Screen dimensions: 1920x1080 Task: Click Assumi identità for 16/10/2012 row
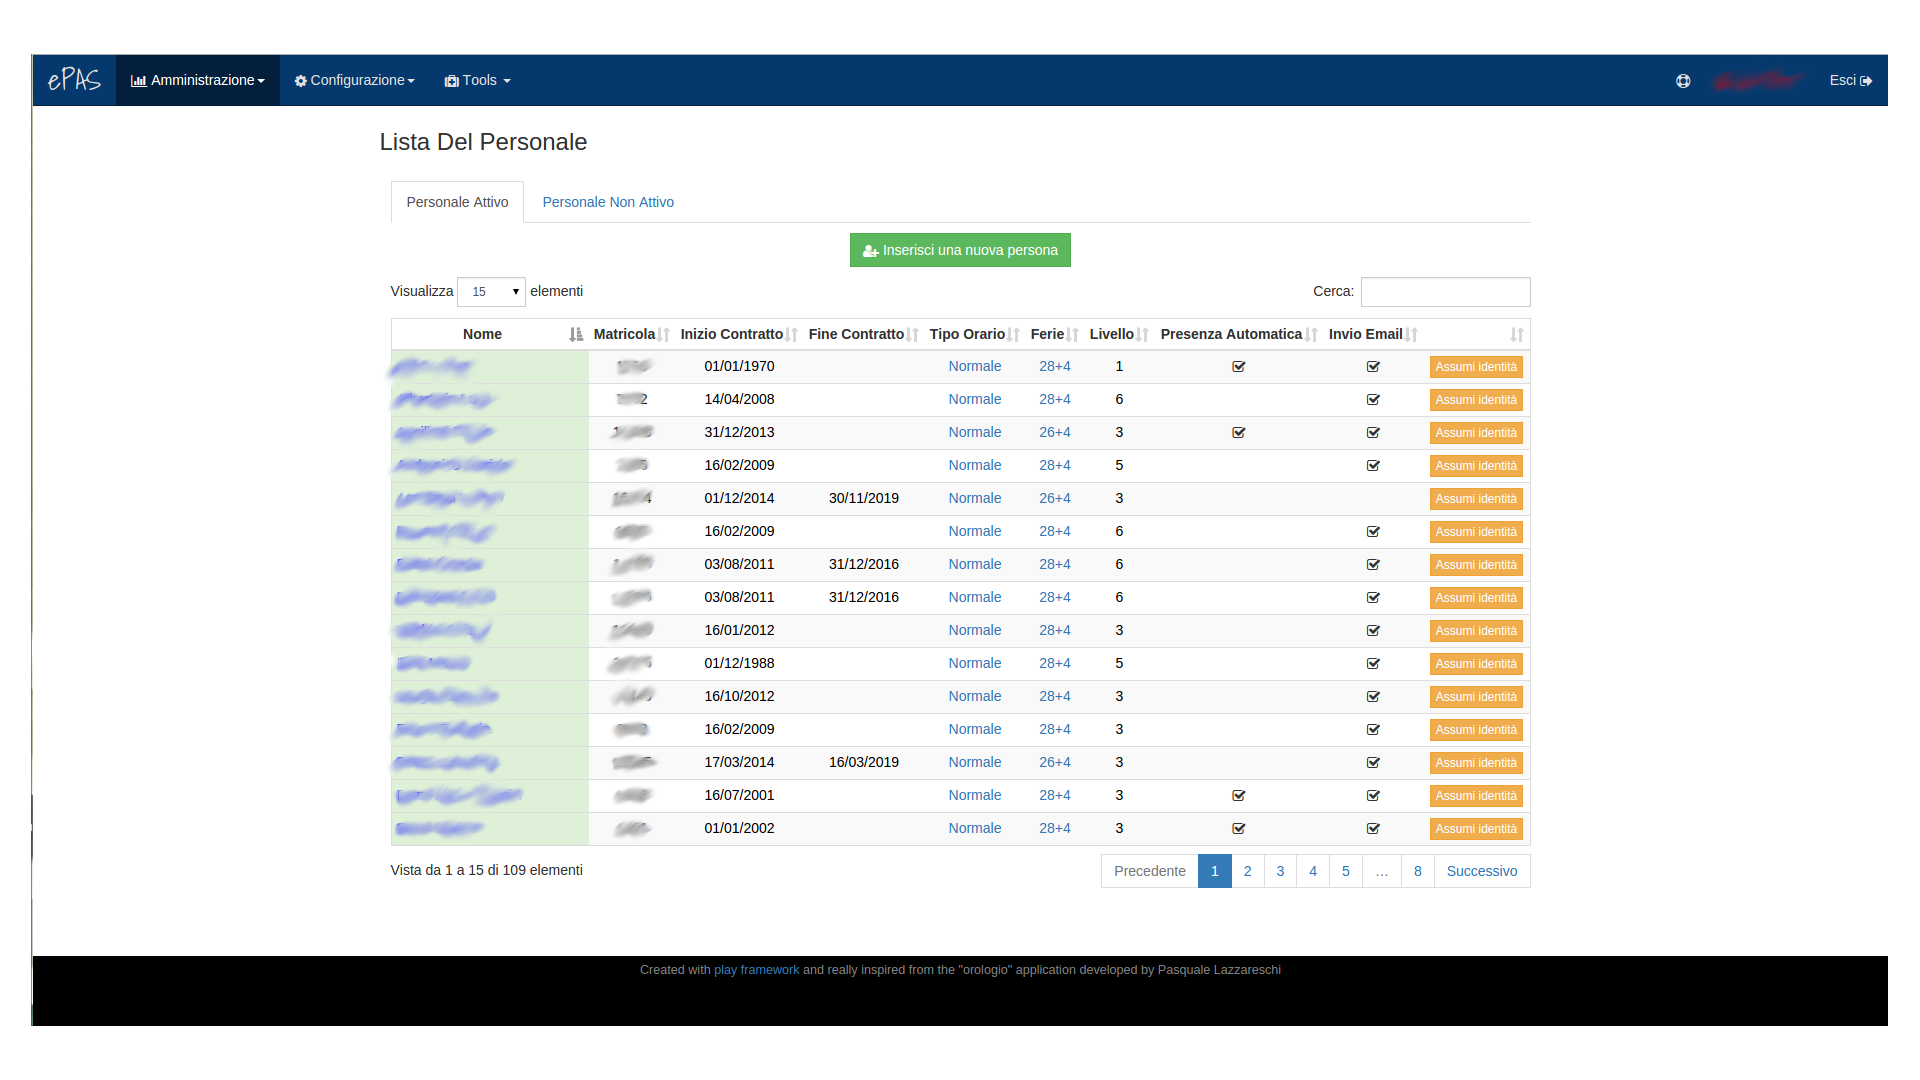click(x=1476, y=697)
